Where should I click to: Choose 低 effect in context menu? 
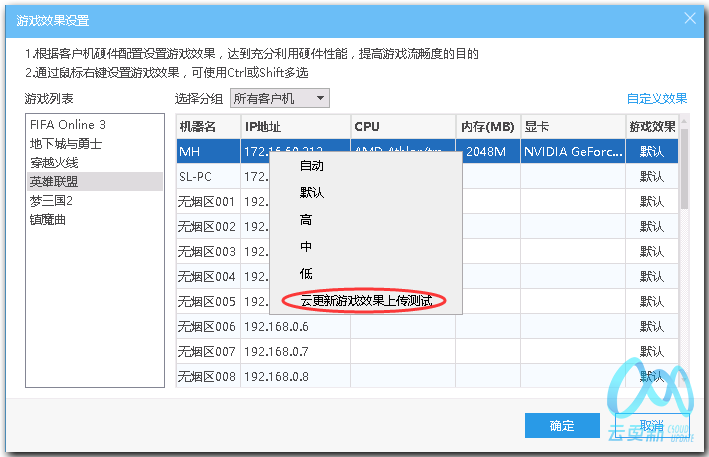[366, 273]
